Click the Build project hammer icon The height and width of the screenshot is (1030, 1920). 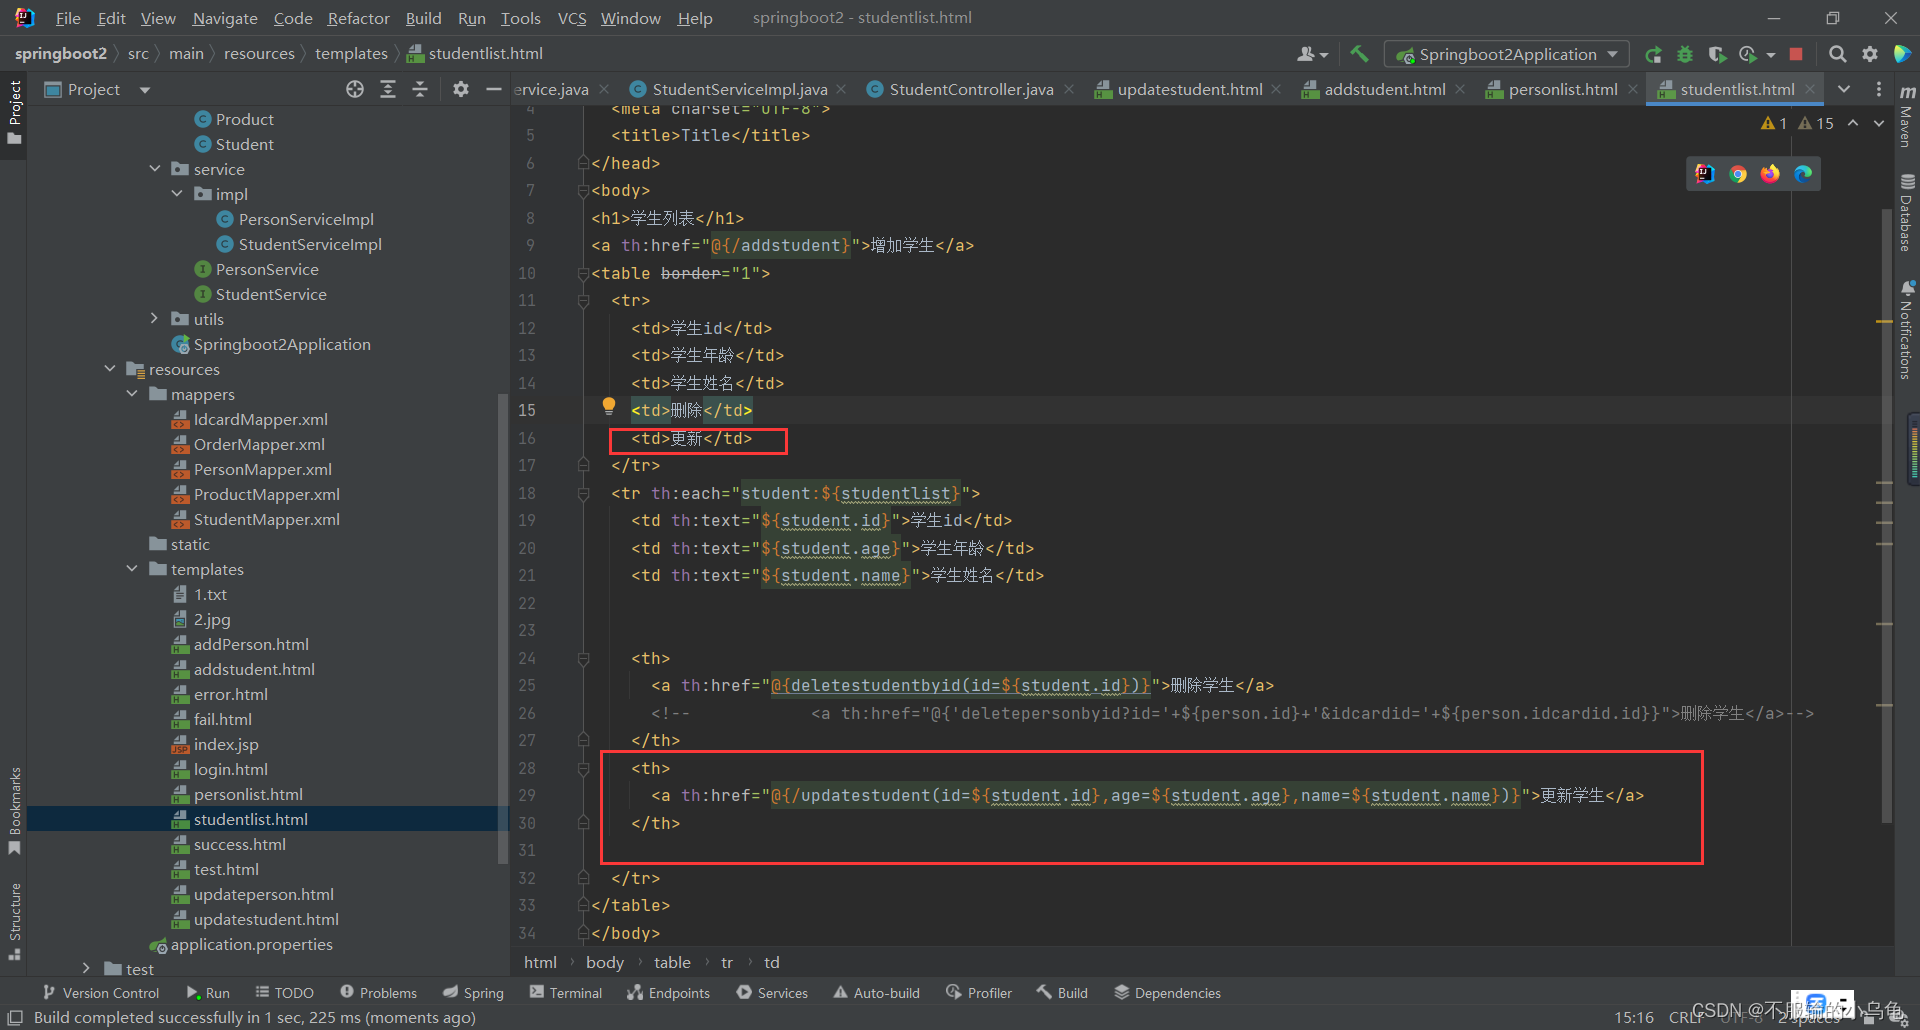(1359, 54)
